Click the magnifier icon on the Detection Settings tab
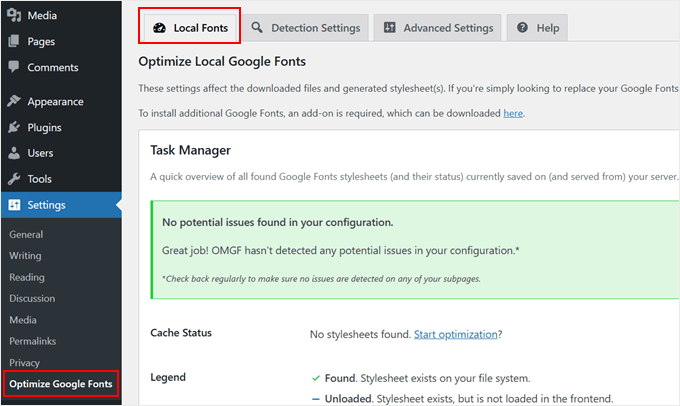680x406 pixels. tap(257, 27)
